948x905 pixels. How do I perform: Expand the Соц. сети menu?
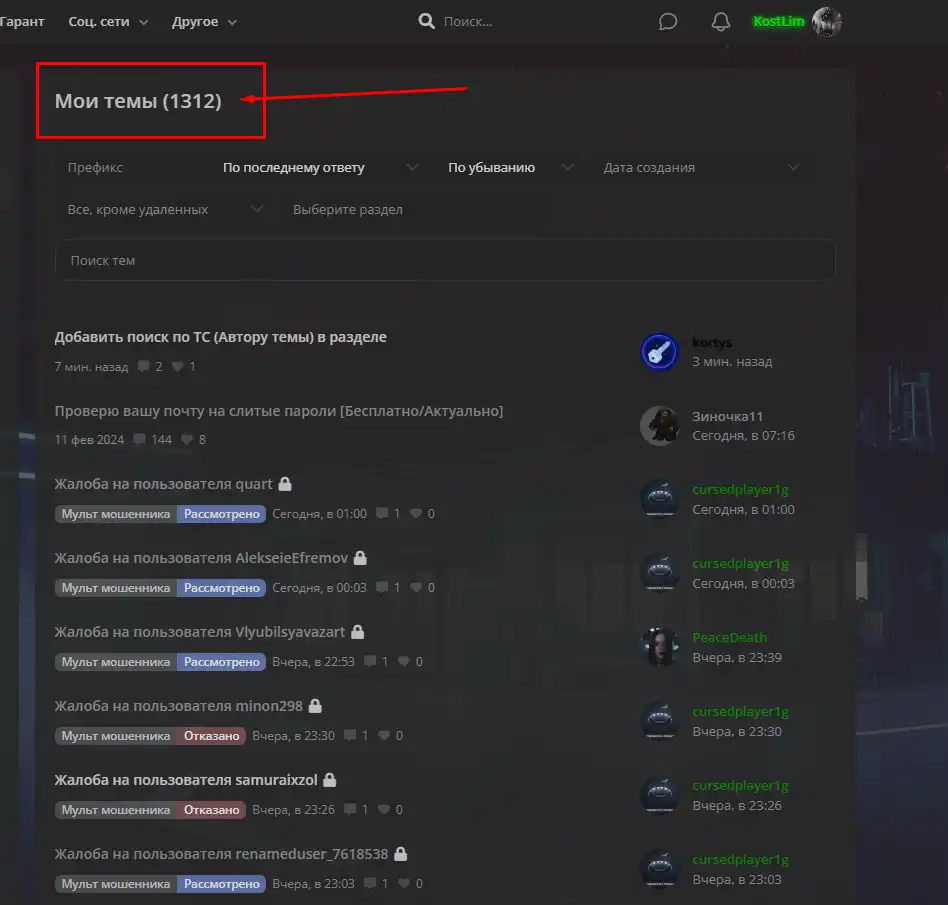point(108,22)
